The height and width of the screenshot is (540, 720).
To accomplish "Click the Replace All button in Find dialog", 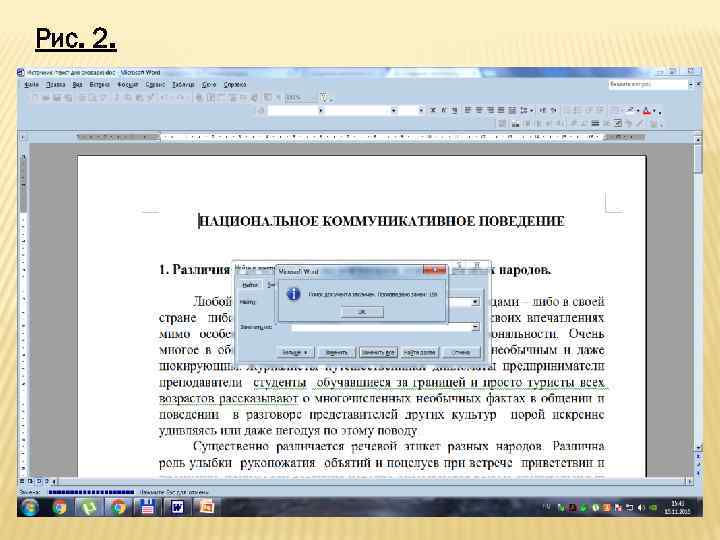I will coord(378,352).
